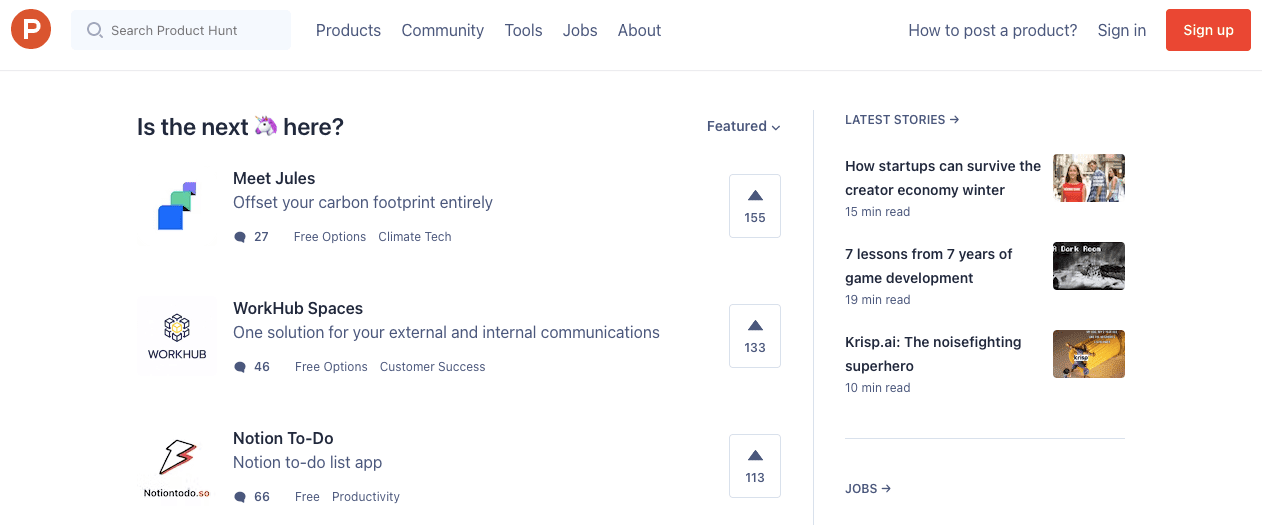Click the Sign up button
The image size is (1262, 525).
pyautogui.click(x=1208, y=30)
